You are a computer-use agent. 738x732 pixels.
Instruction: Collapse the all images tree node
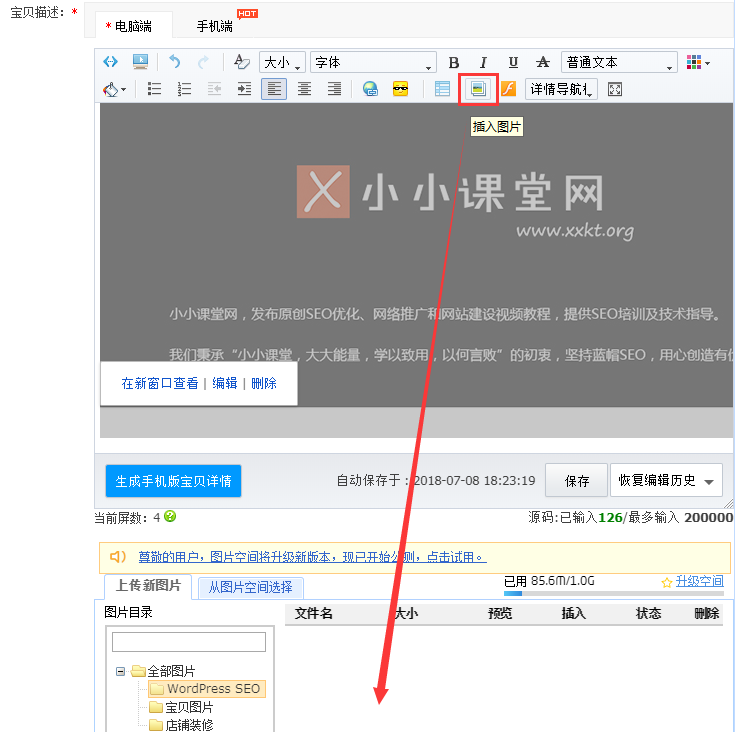(x=120, y=671)
